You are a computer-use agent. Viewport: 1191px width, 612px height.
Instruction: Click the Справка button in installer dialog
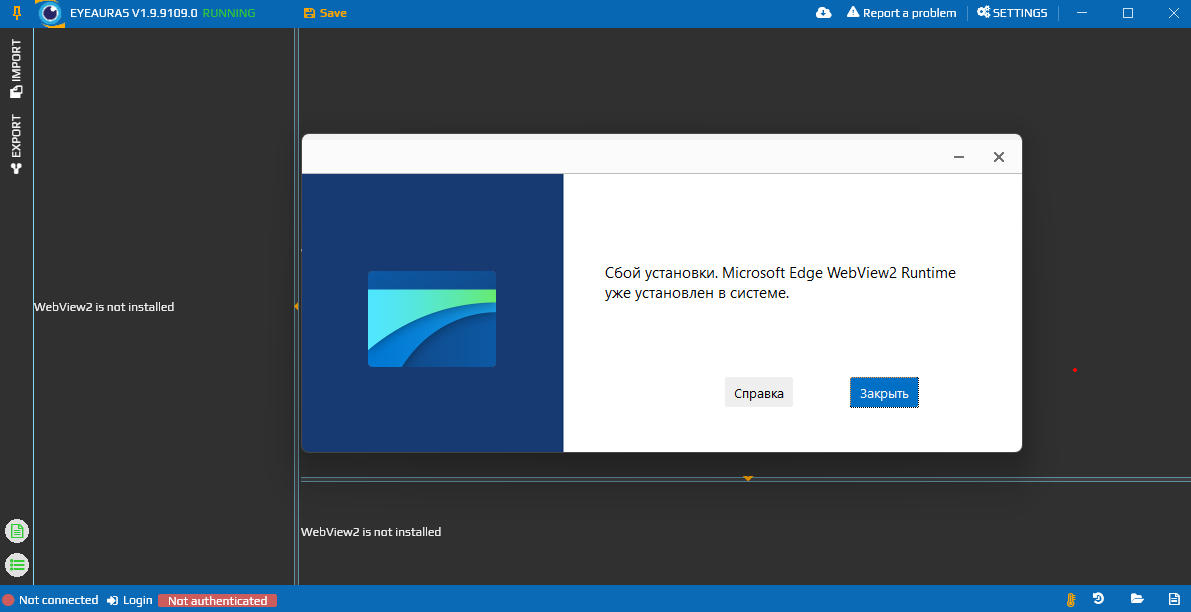pyautogui.click(x=759, y=393)
